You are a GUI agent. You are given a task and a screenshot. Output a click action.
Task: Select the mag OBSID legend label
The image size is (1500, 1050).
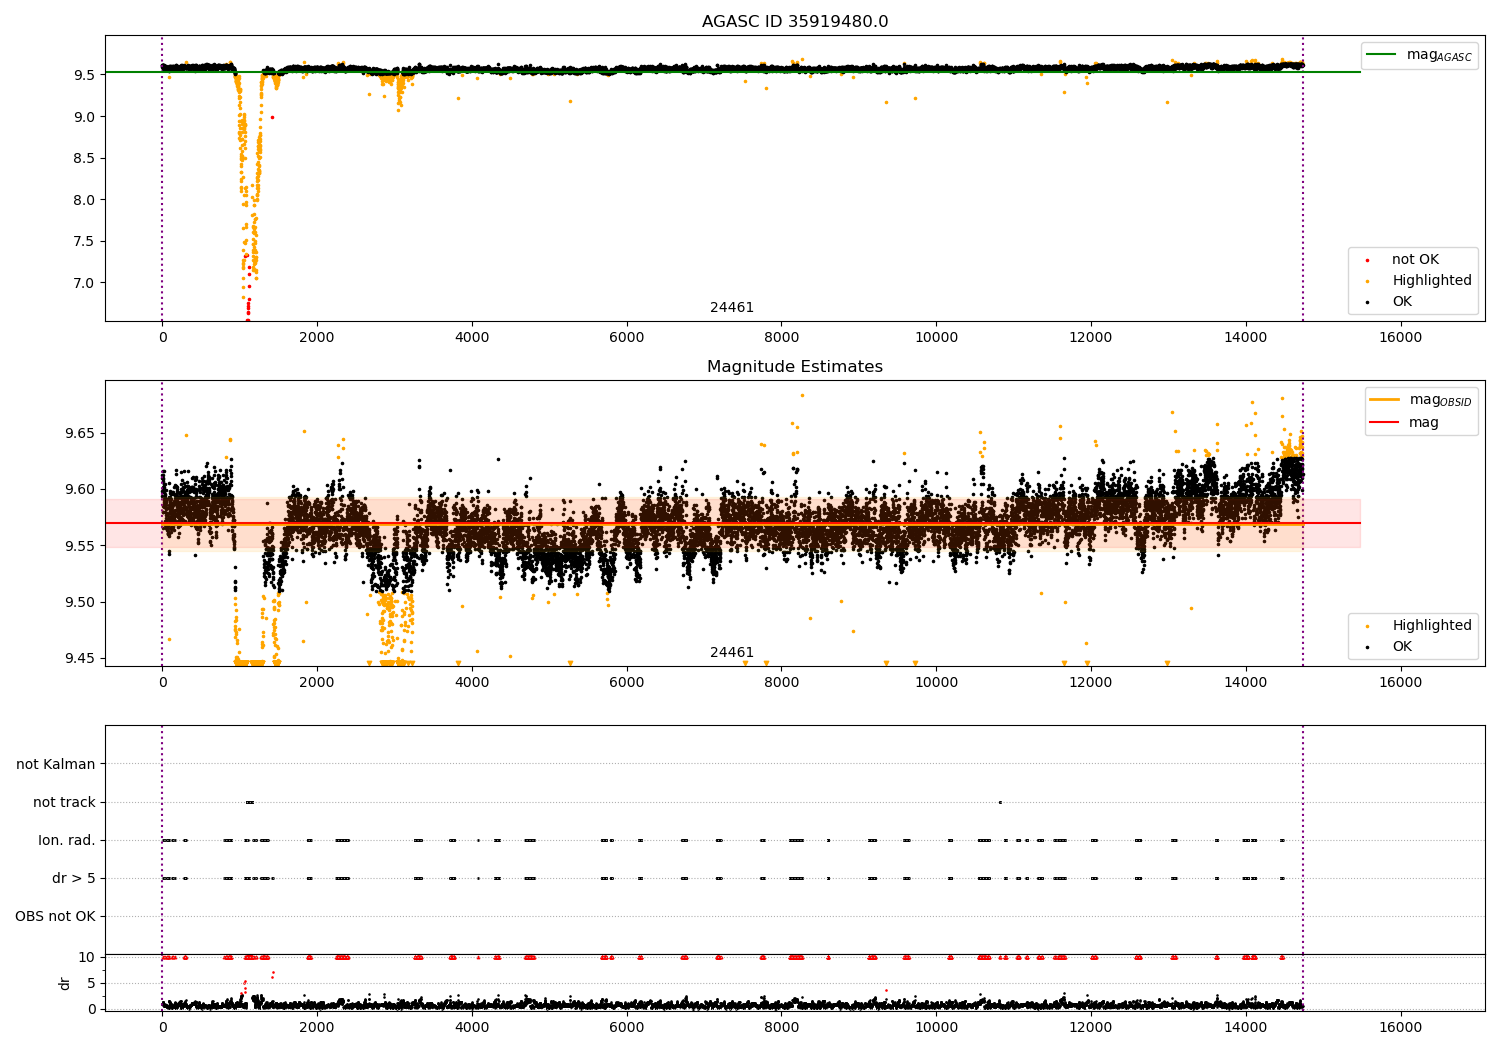click(x=1440, y=400)
